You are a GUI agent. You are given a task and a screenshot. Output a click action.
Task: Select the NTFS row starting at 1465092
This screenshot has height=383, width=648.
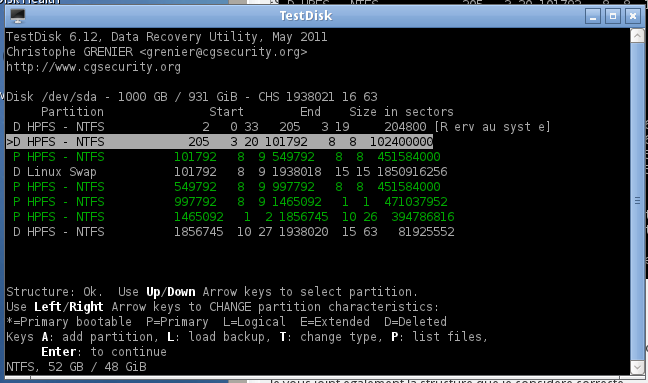[x=233, y=217]
